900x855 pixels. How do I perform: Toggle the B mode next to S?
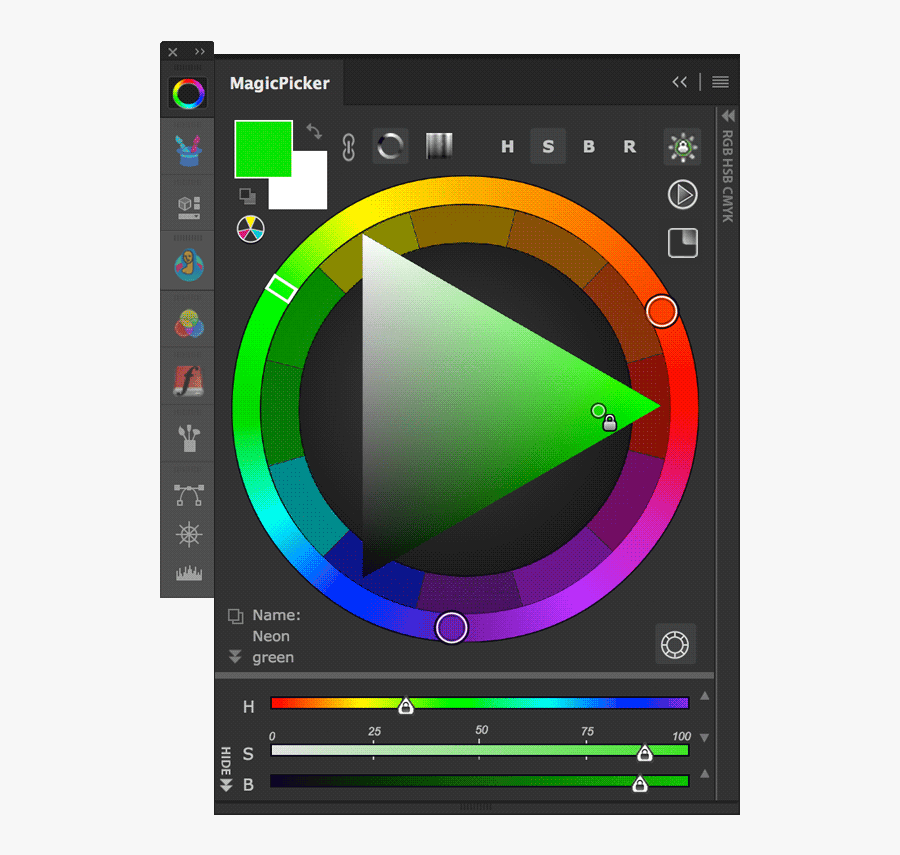[x=589, y=146]
